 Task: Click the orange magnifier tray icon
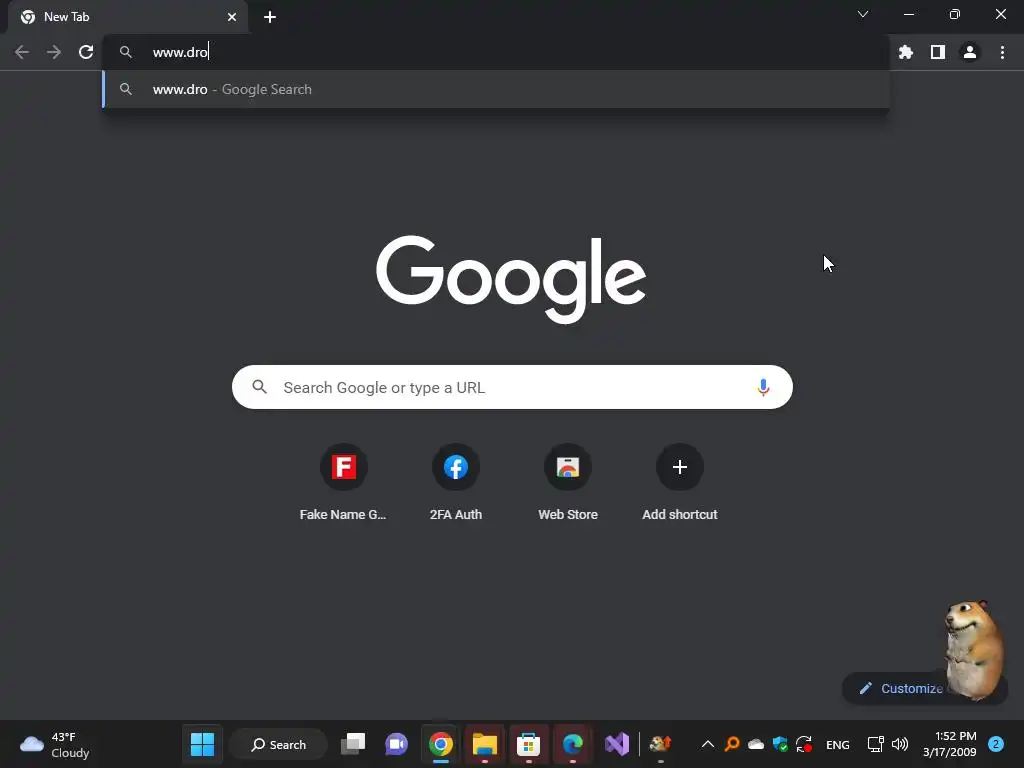(732, 744)
